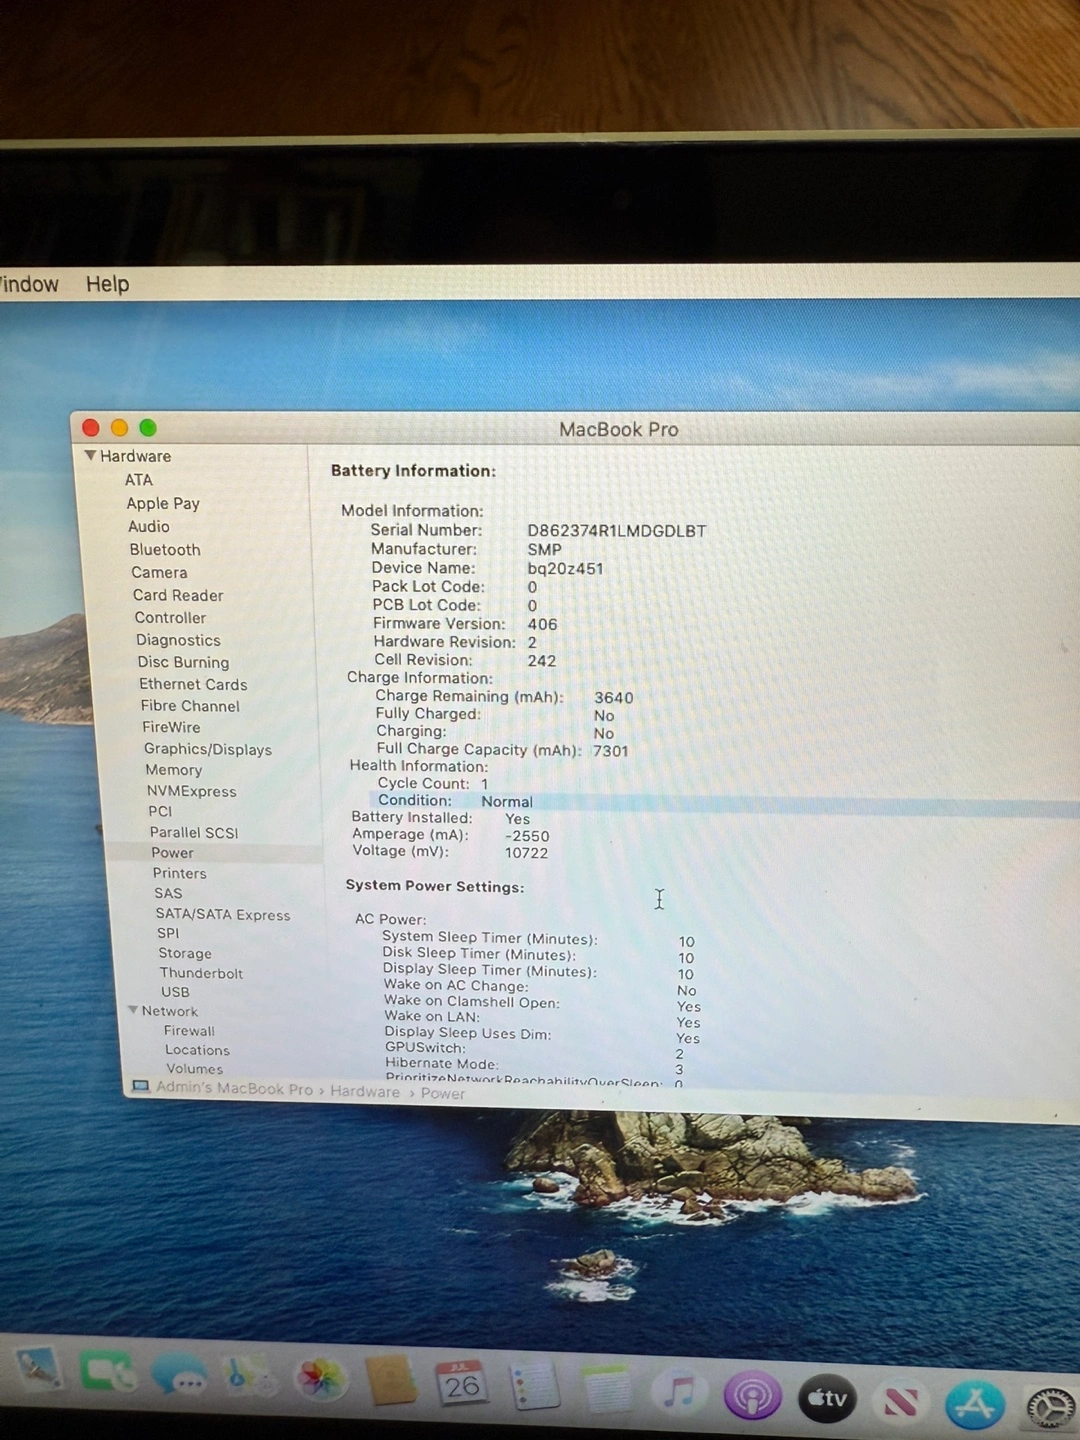
Task: Select USB in the sidebar
Action: (x=175, y=992)
